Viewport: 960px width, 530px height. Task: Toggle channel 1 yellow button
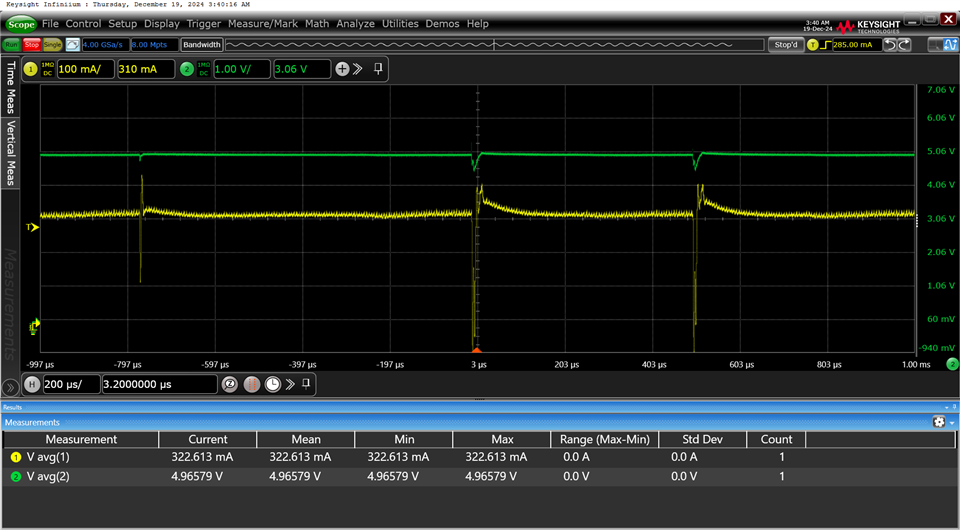point(30,69)
